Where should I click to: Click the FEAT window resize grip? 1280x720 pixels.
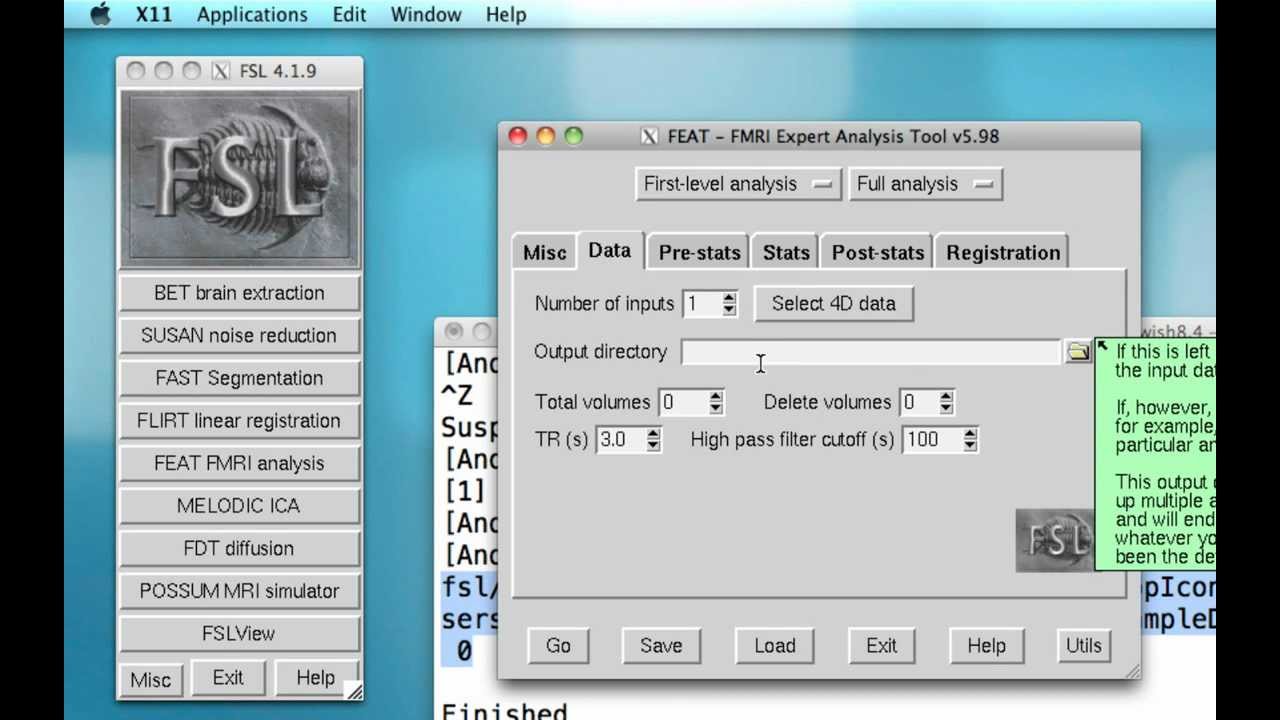[1132, 672]
